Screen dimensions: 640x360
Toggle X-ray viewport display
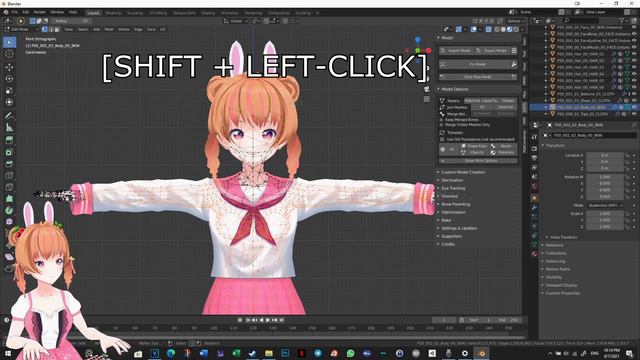489,29
